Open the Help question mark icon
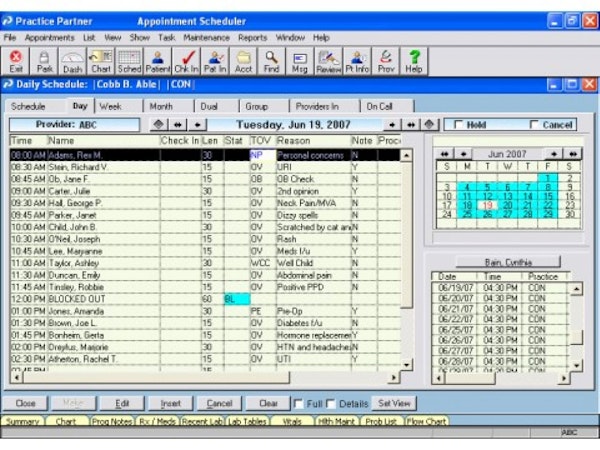 click(414, 61)
